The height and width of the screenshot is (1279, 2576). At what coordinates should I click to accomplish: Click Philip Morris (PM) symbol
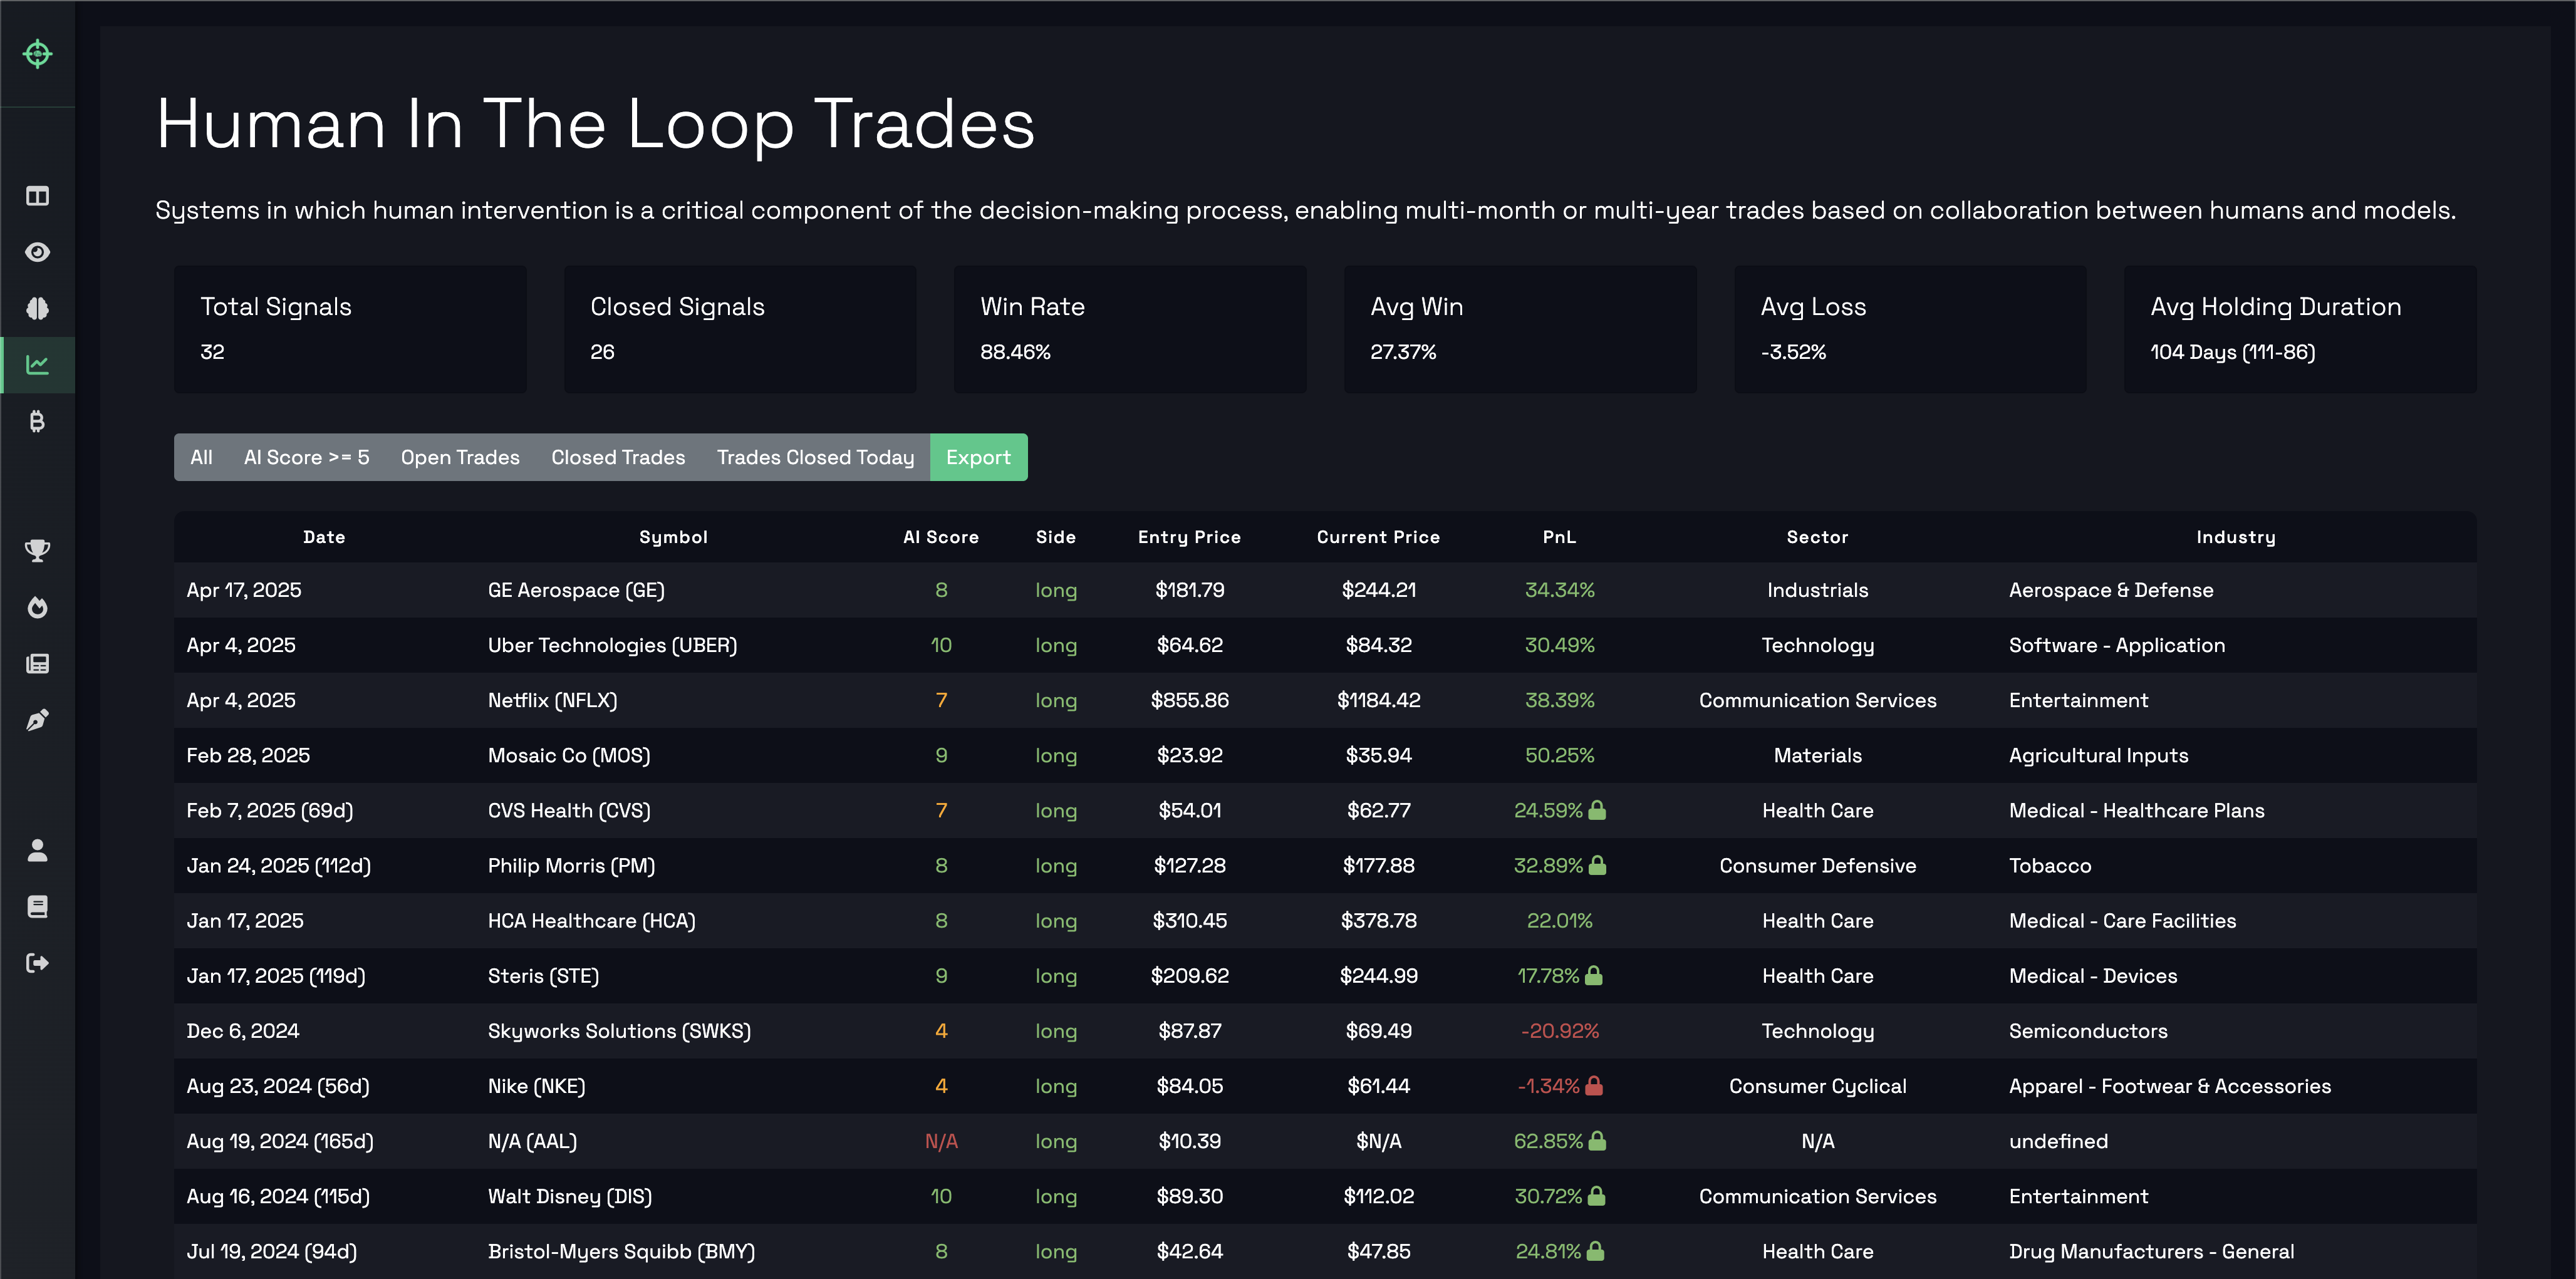[x=571, y=865]
